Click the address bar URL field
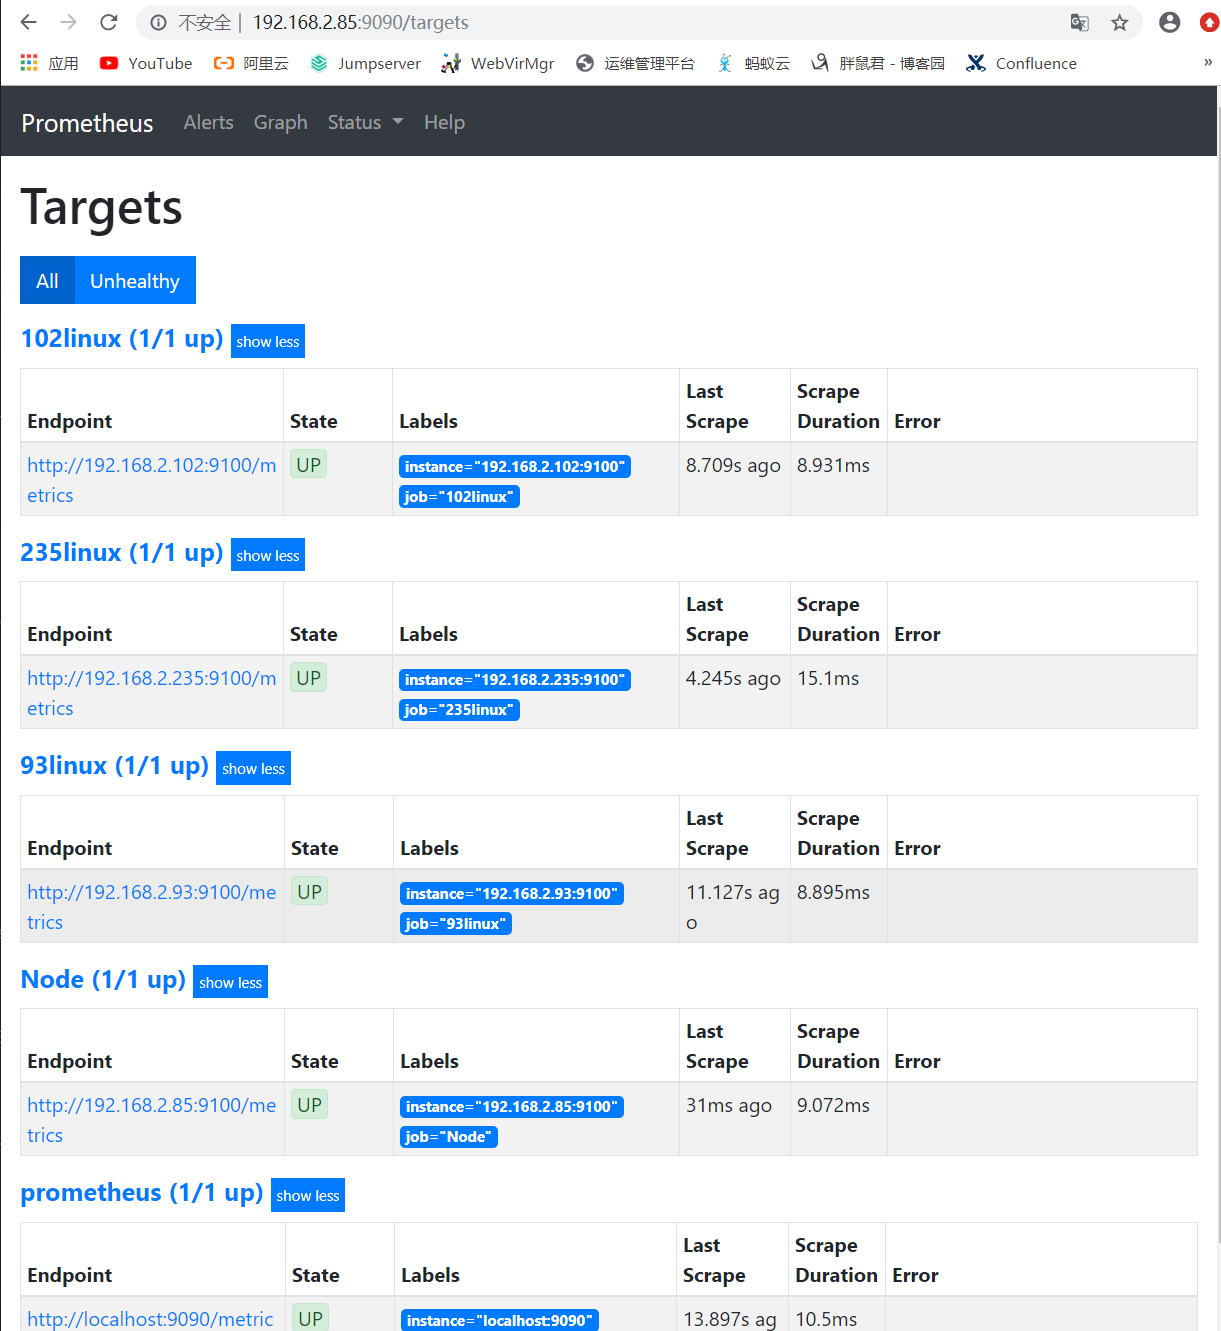 (x=640, y=22)
